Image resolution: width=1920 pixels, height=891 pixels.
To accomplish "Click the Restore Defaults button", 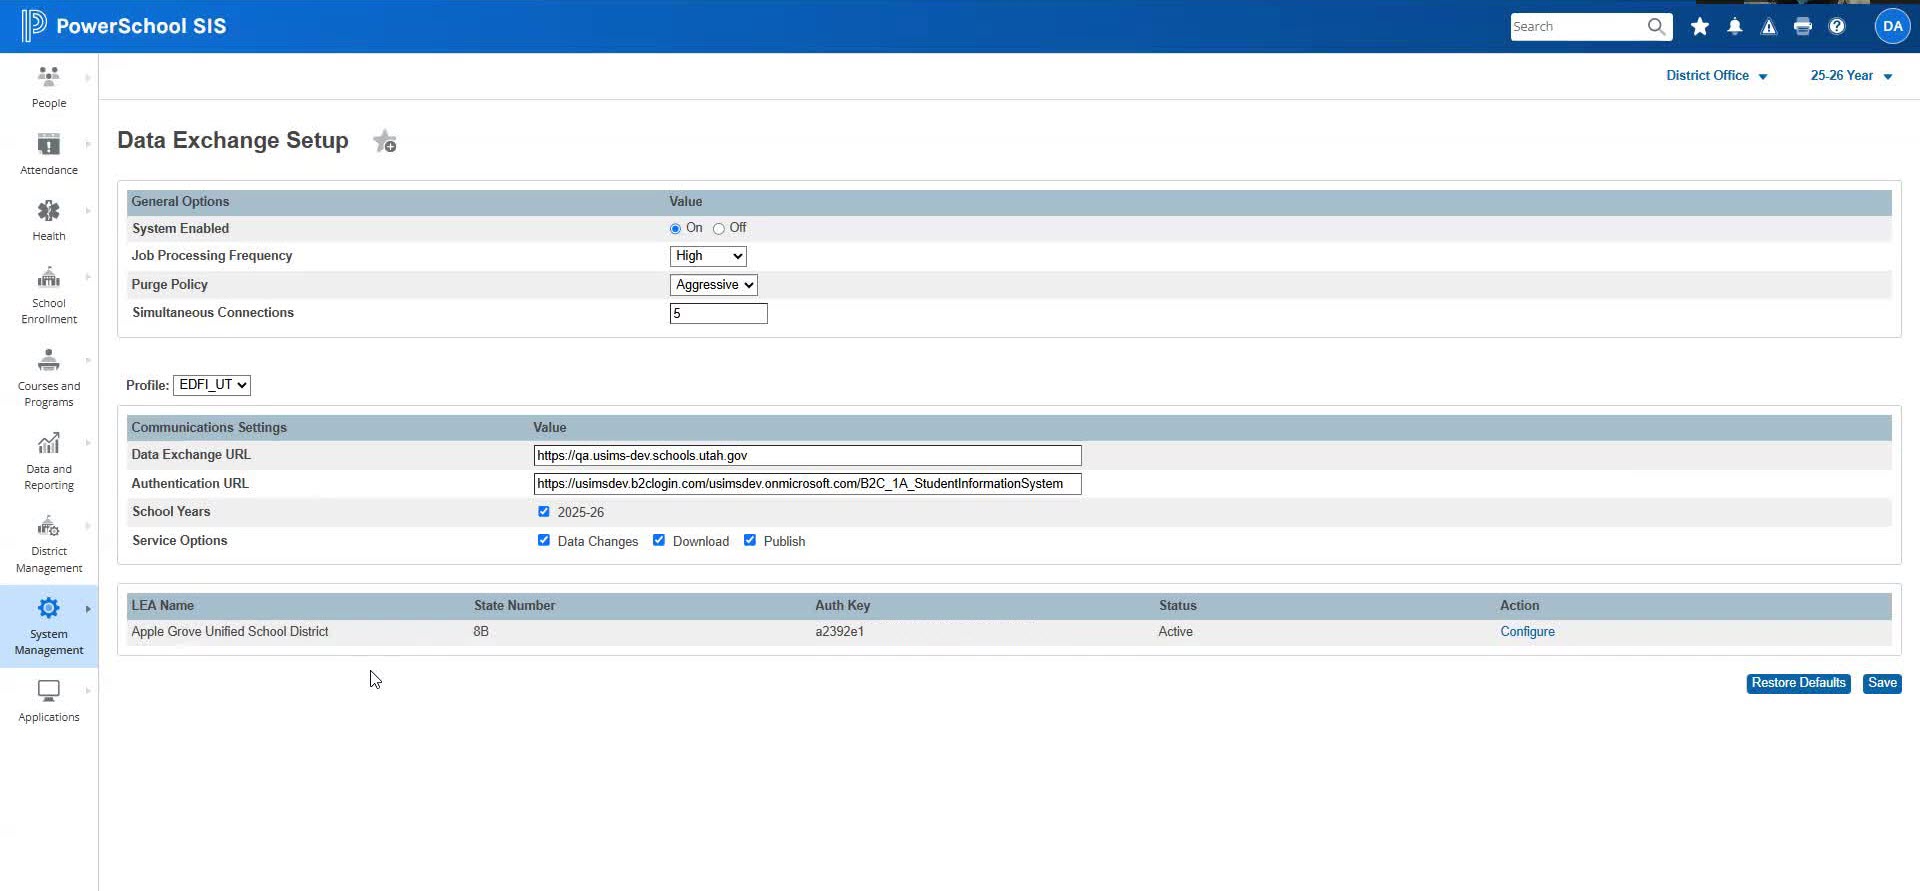I will point(1798,683).
